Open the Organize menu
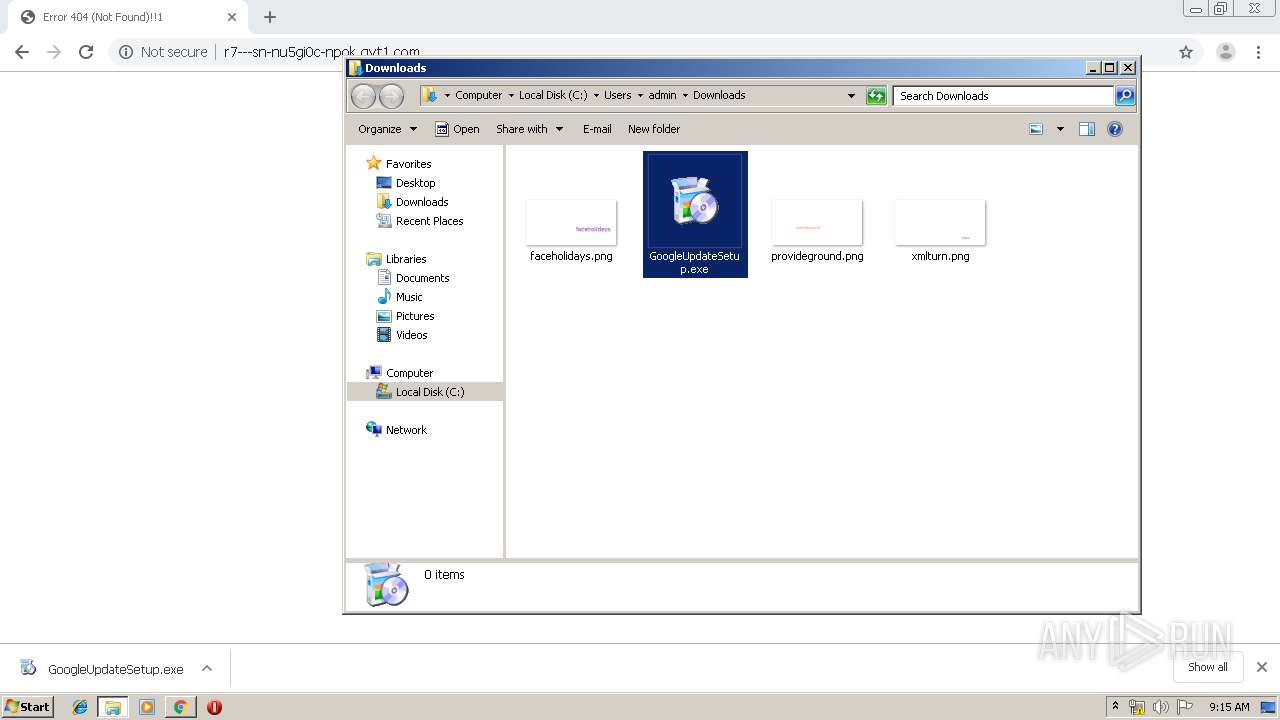 pyautogui.click(x=388, y=129)
